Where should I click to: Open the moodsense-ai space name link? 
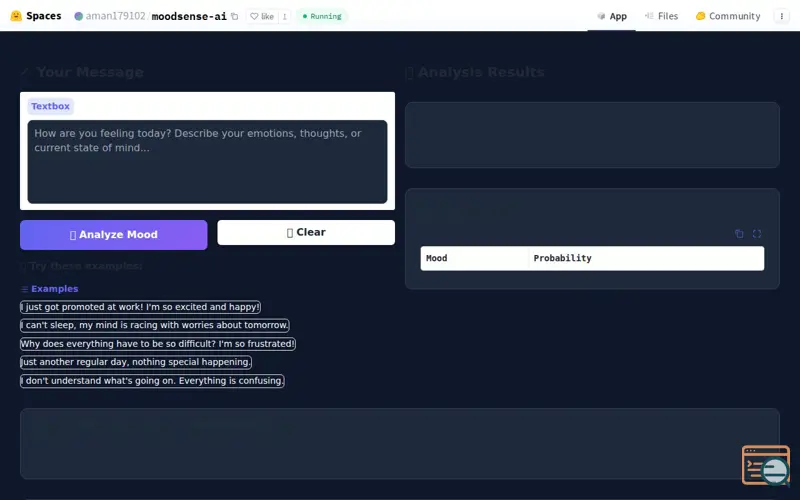coord(189,16)
